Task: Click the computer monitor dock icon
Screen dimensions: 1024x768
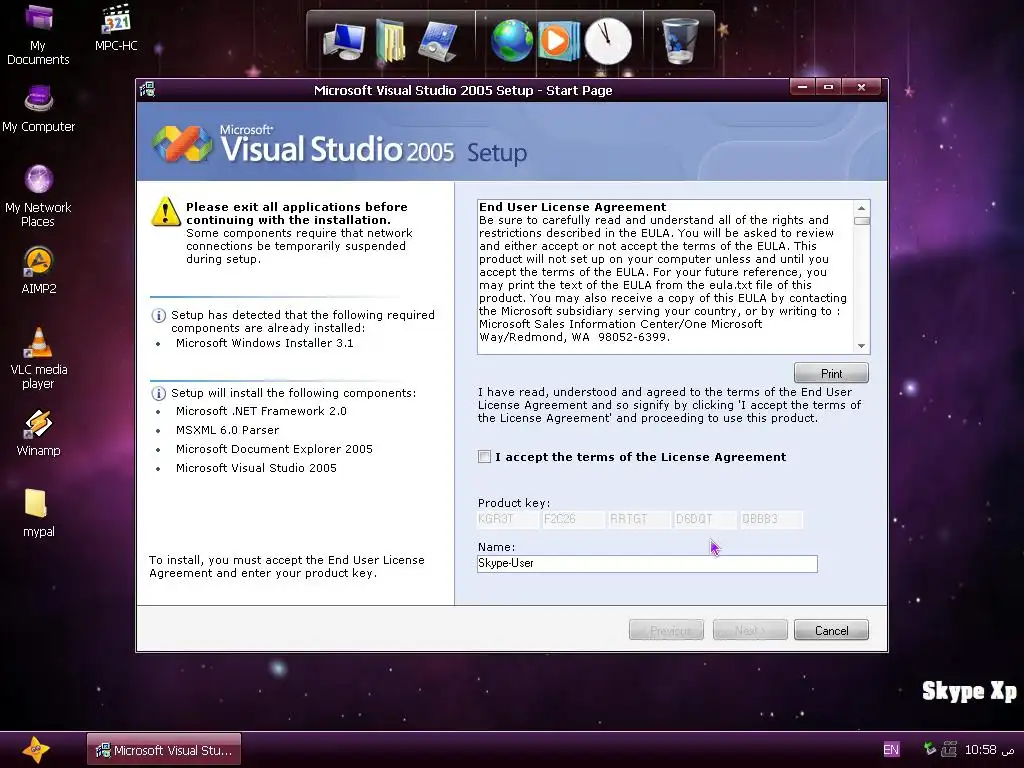Action: [x=344, y=41]
